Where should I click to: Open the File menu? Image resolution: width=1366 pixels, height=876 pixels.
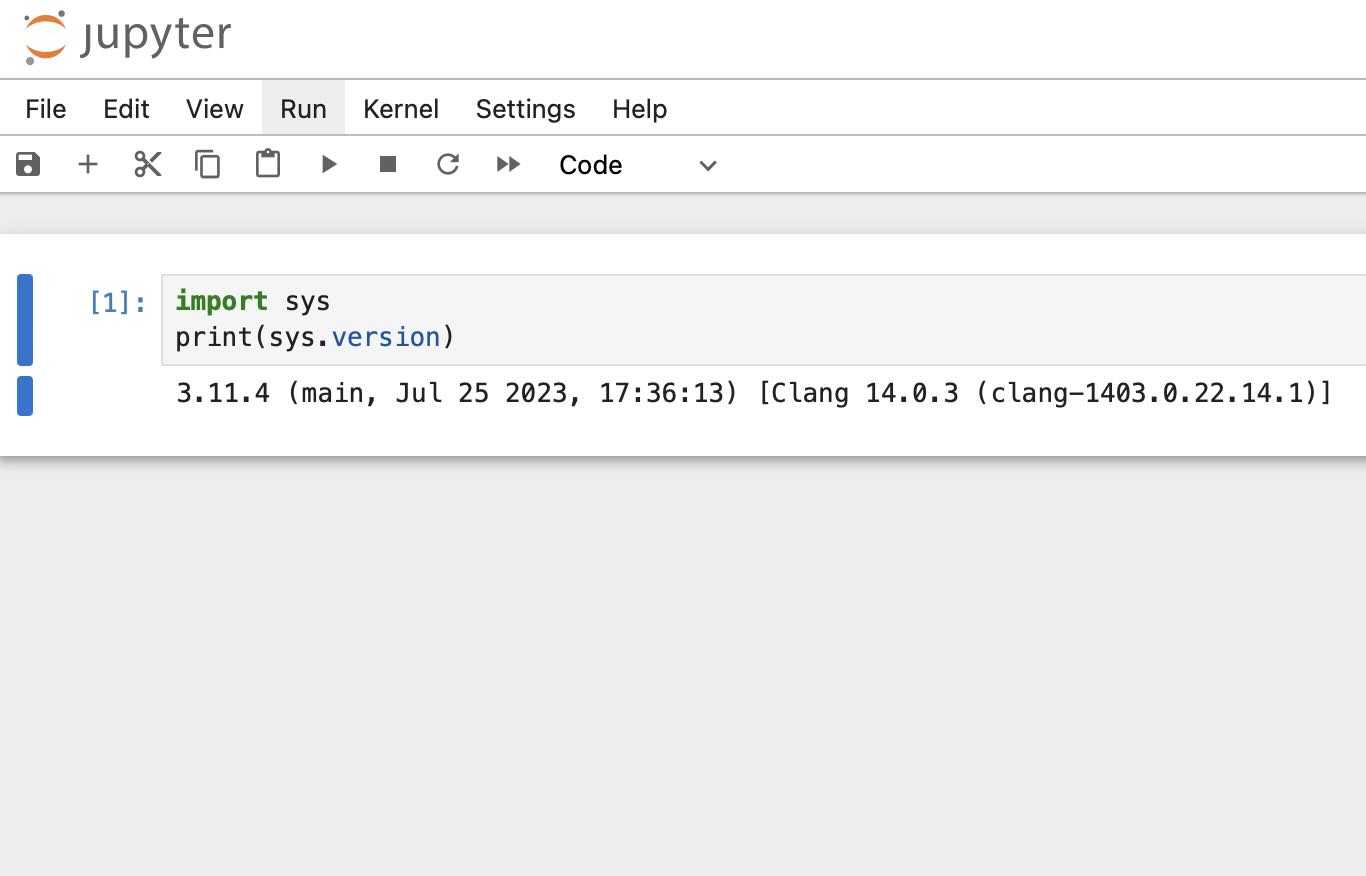[x=45, y=109]
